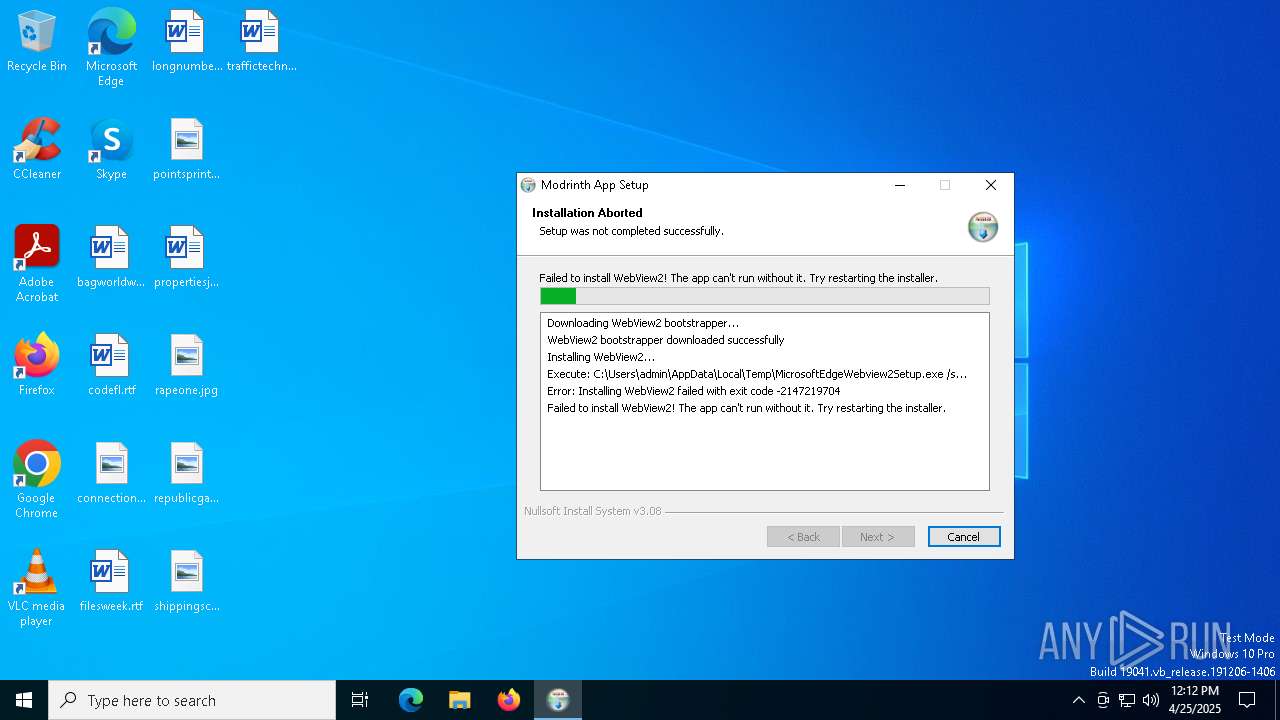Select the traffictechn... Word document icon
This screenshot has width=1280, height=720.
click(x=261, y=42)
